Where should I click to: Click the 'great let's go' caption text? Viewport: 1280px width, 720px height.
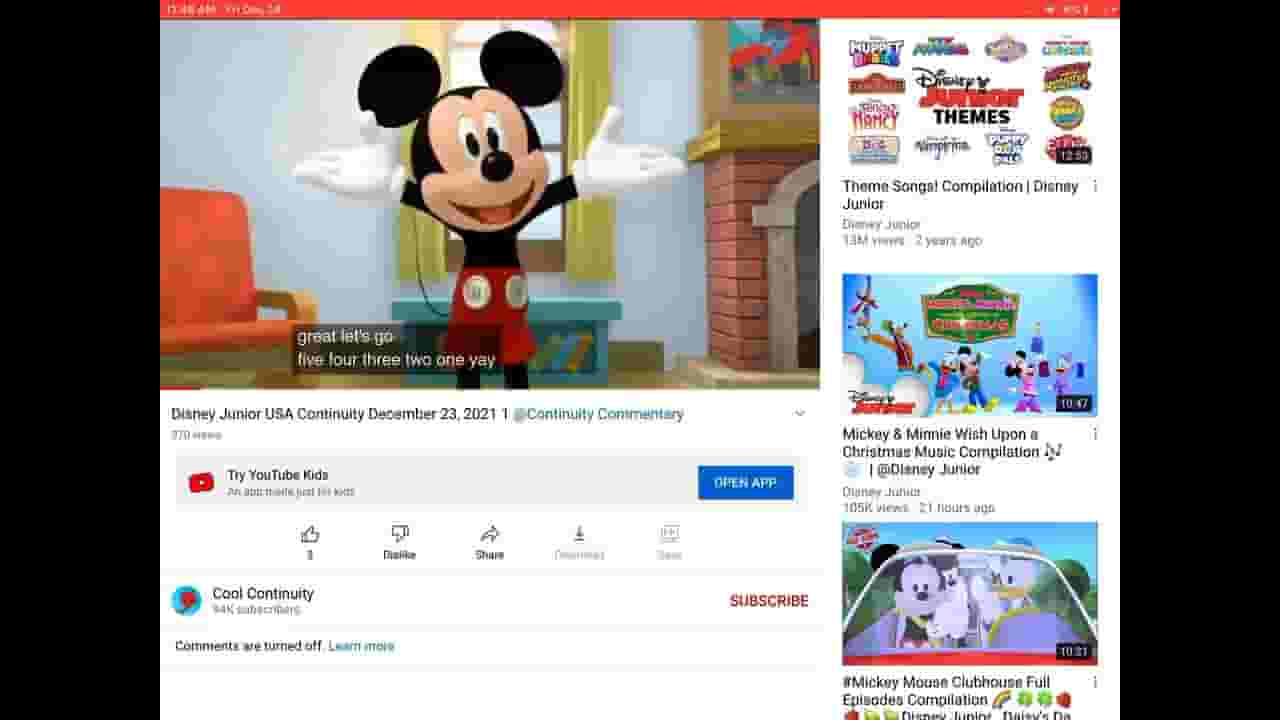click(345, 337)
